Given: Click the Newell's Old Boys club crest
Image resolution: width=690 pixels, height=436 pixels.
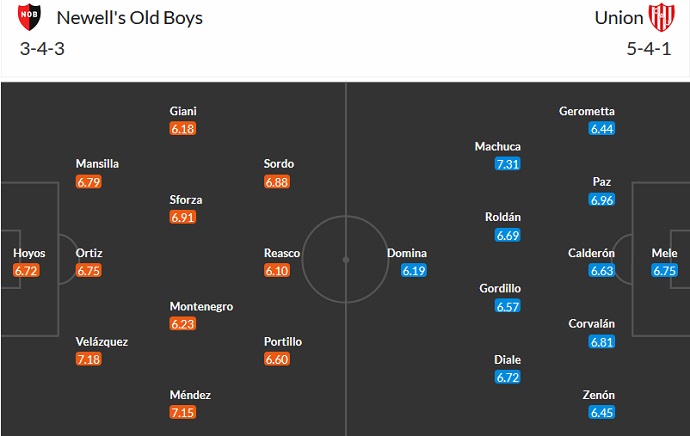Looking at the screenshot, I should pos(30,17).
